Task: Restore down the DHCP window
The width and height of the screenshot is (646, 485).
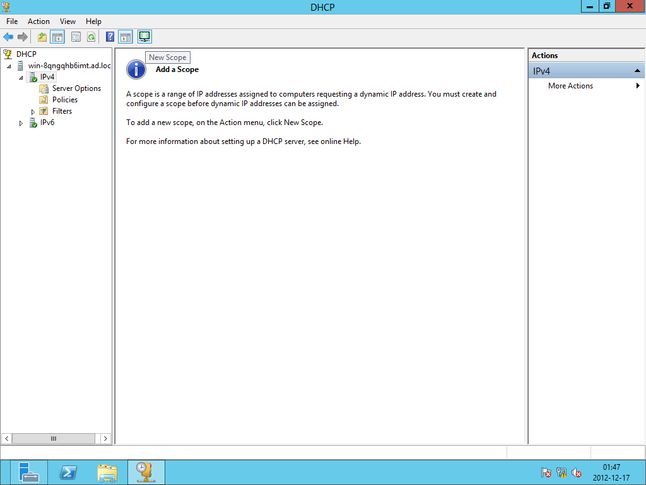Action: coord(607,6)
